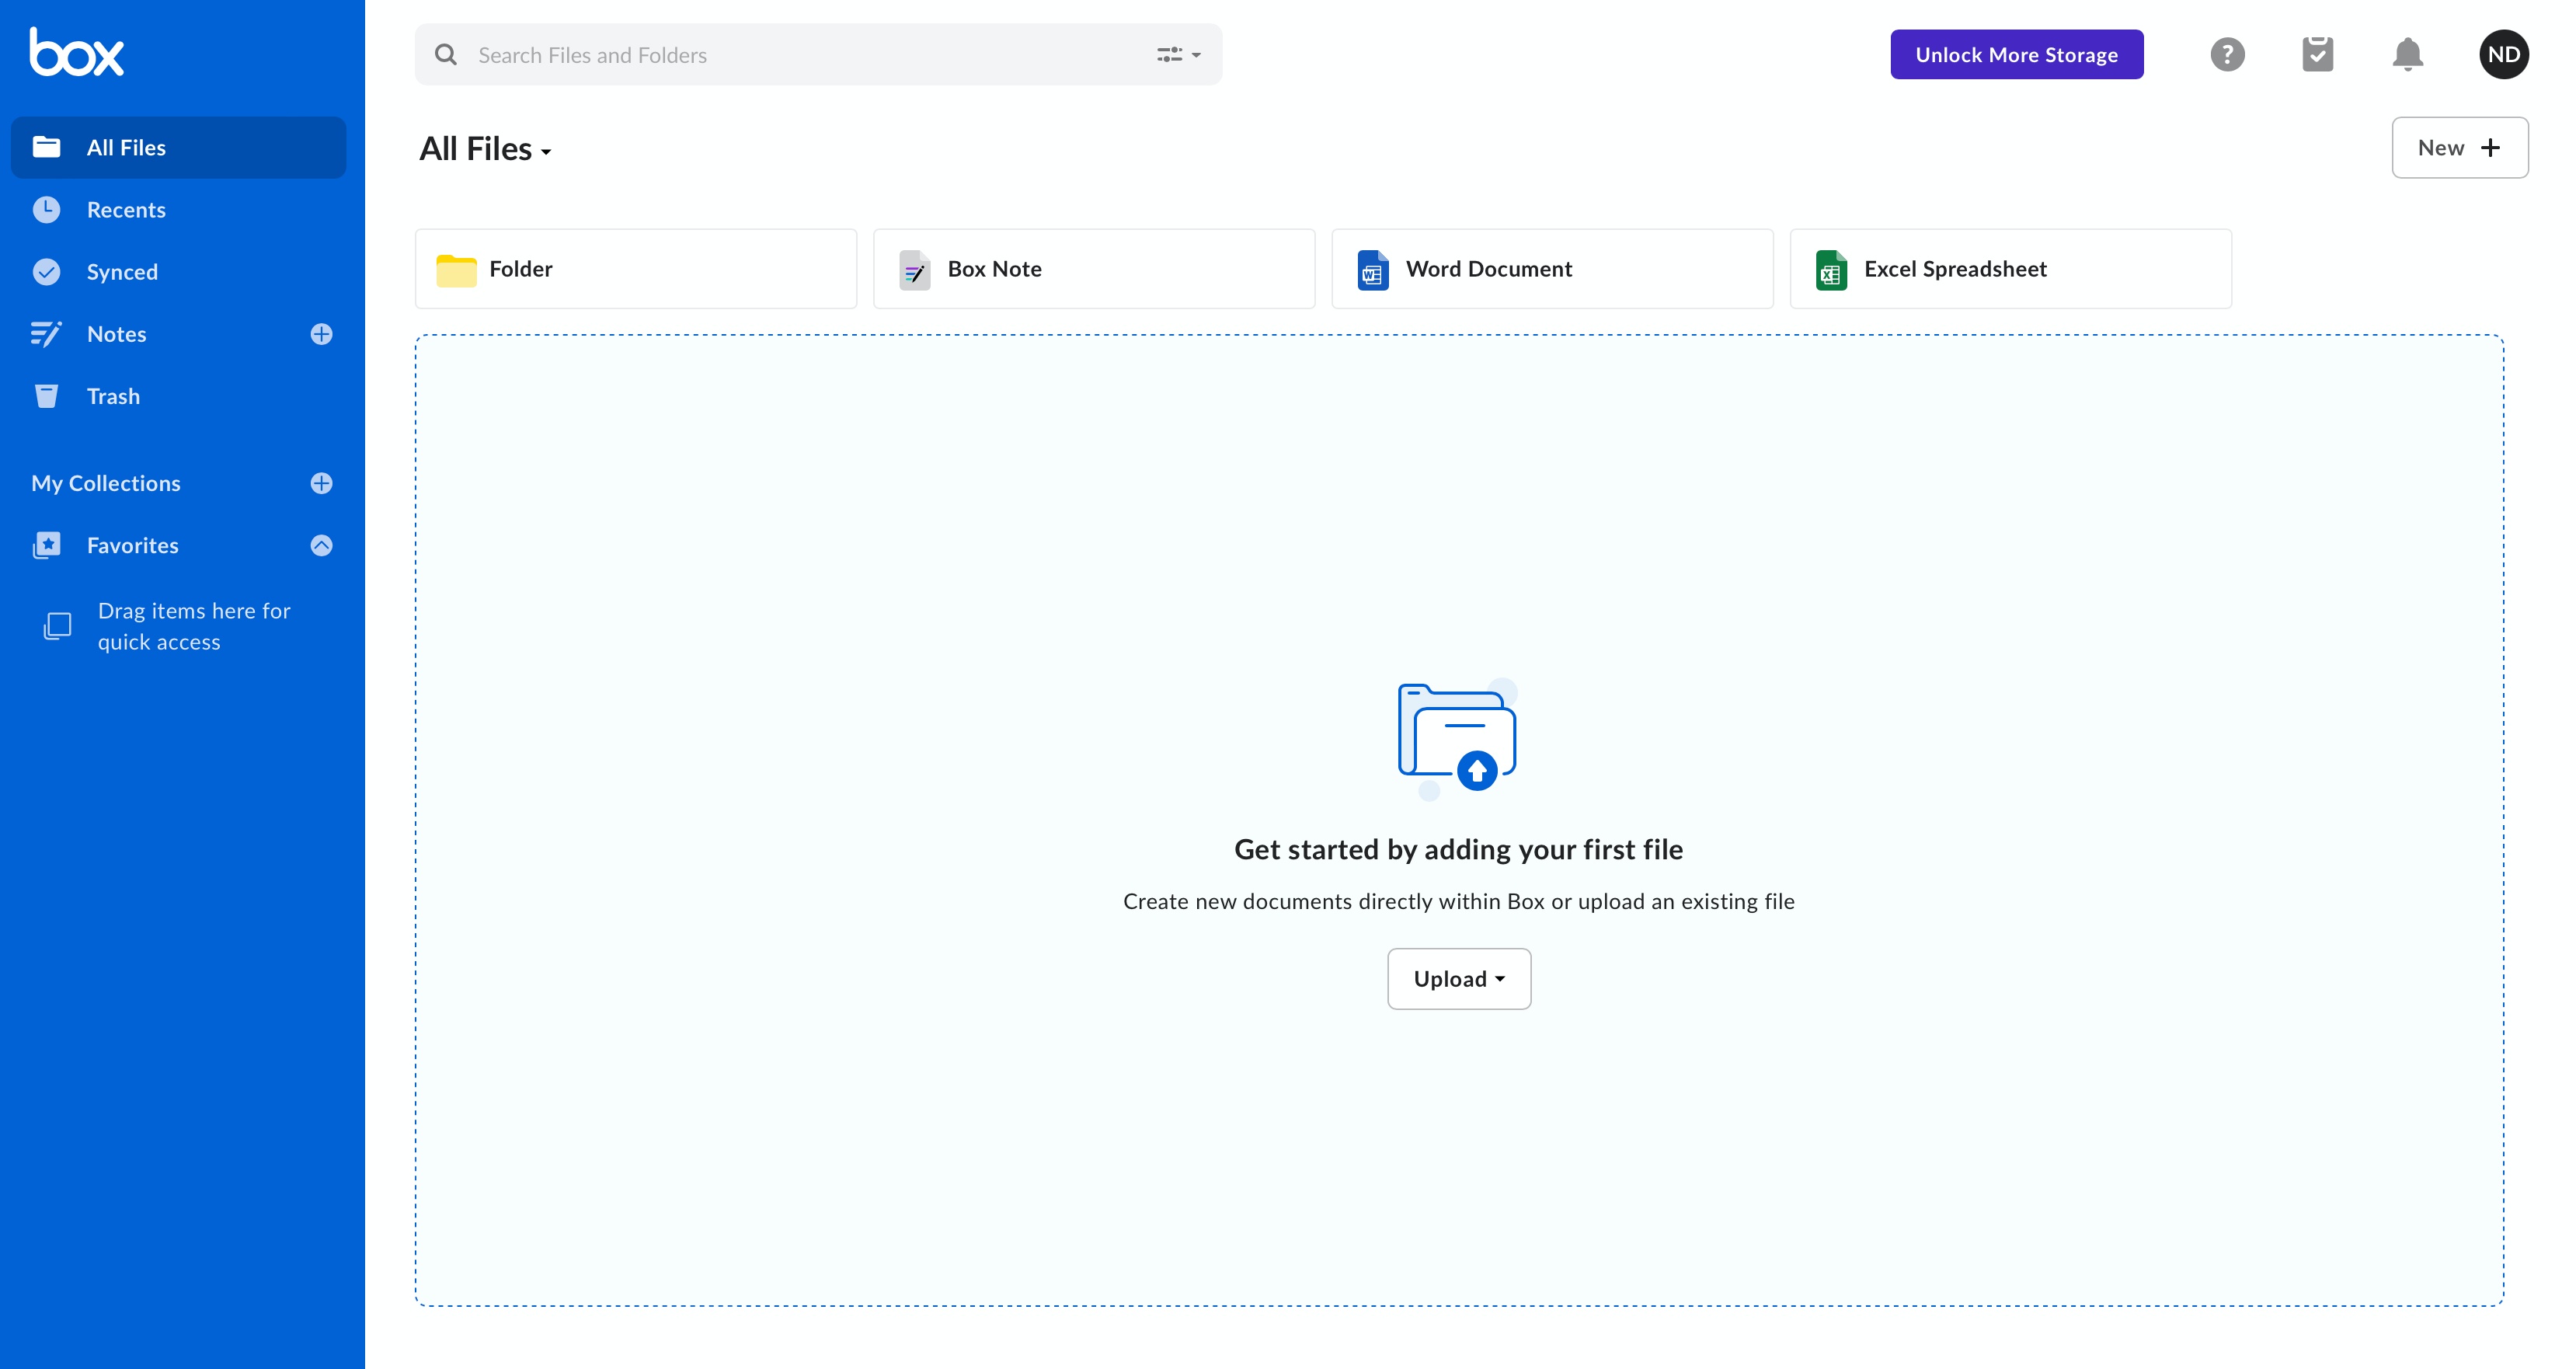Toggle the Favorites star in the sidebar
Viewport: 2576px width, 1369px height.
coord(47,545)
